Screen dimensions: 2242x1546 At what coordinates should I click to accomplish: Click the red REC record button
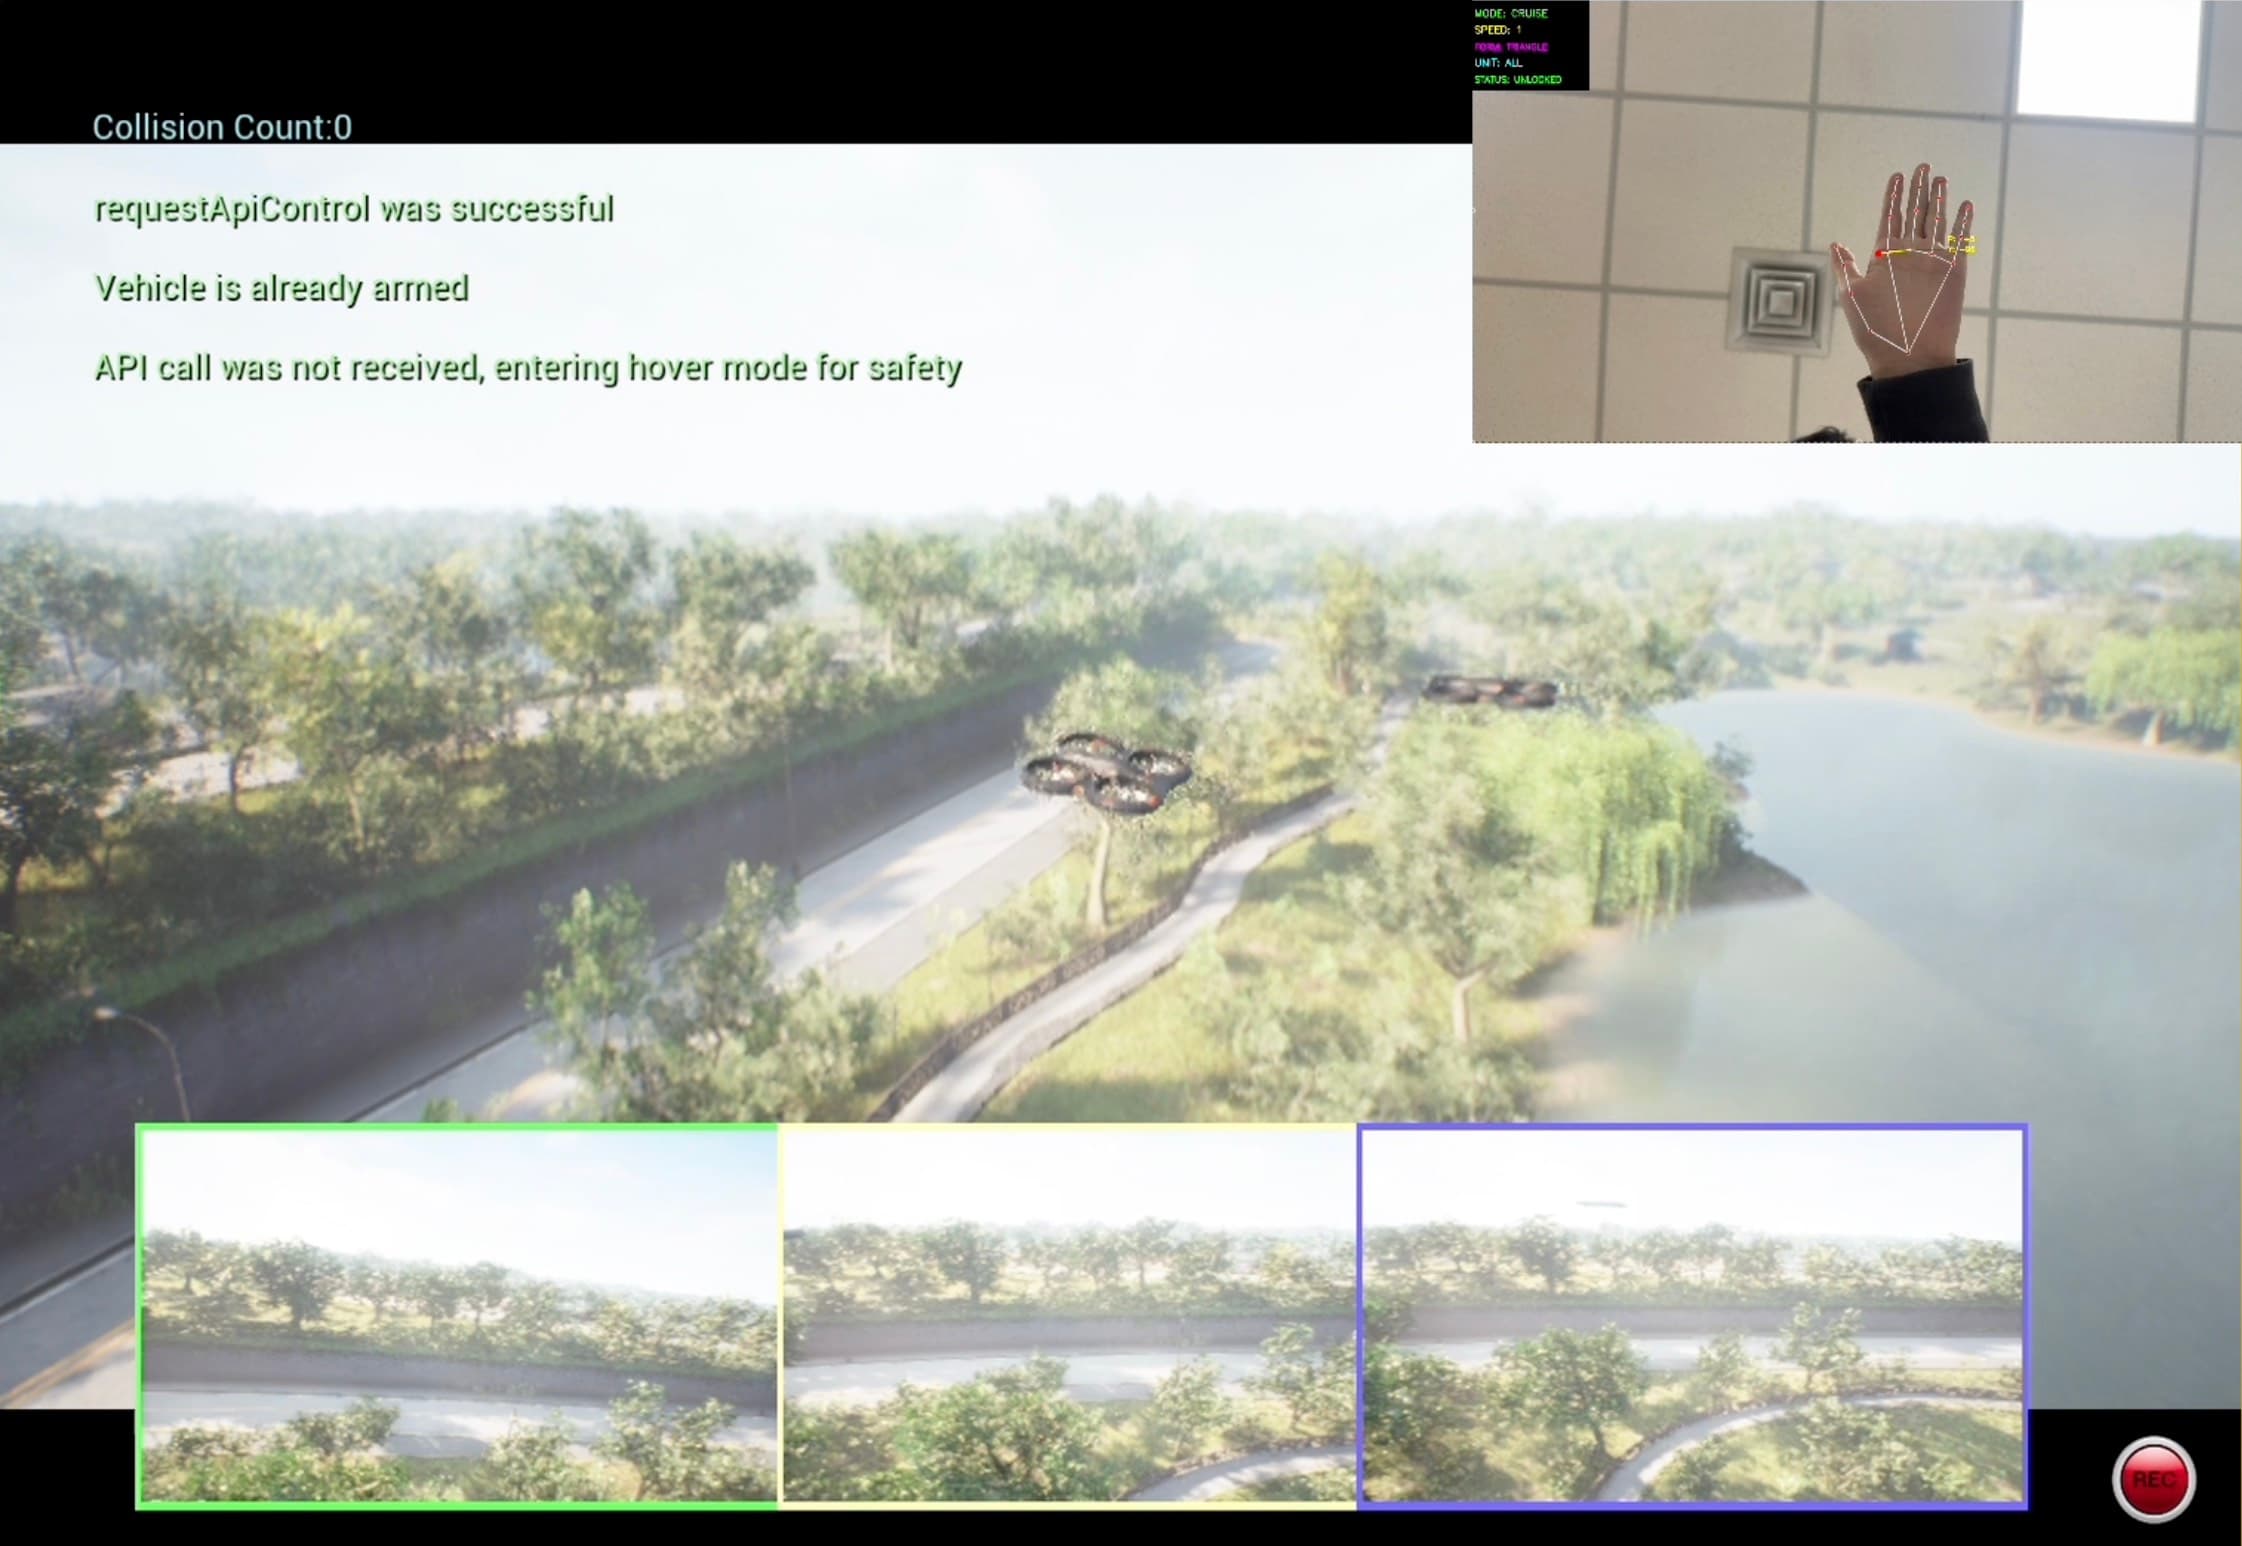pyautogui.click(x=2153, y=1479)
